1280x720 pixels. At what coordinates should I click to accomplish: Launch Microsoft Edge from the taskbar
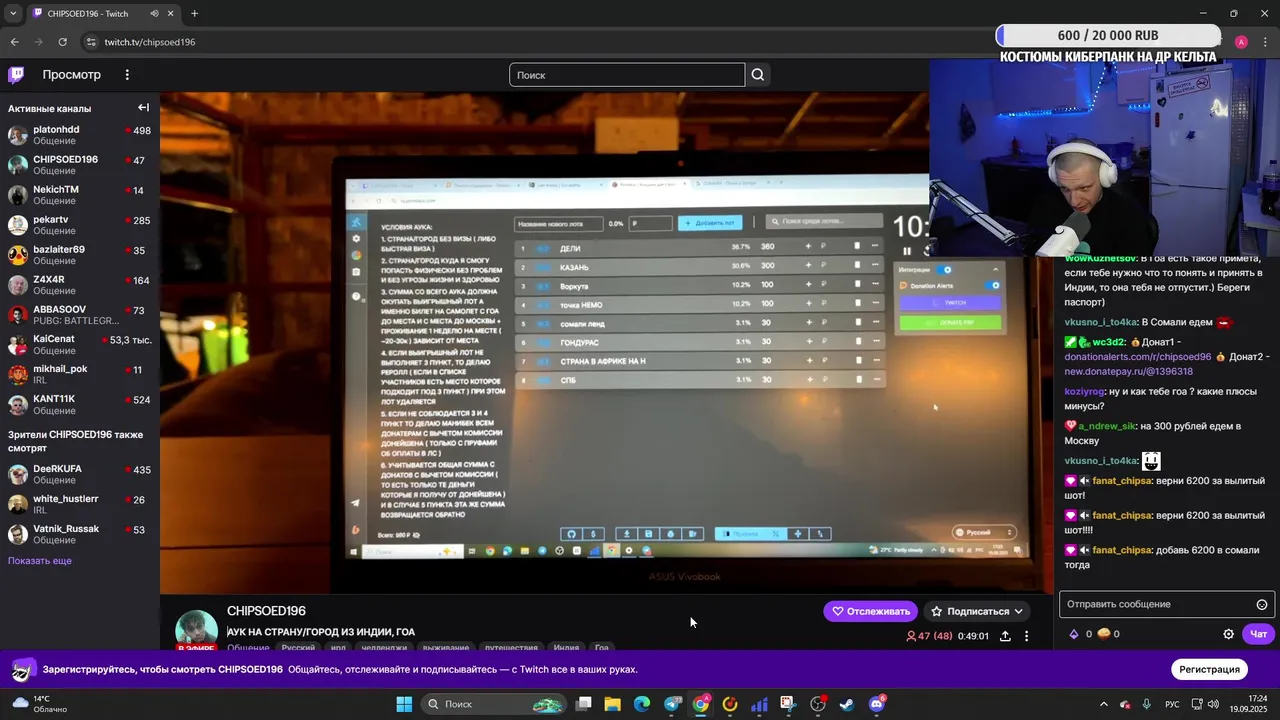click(641, 704)
